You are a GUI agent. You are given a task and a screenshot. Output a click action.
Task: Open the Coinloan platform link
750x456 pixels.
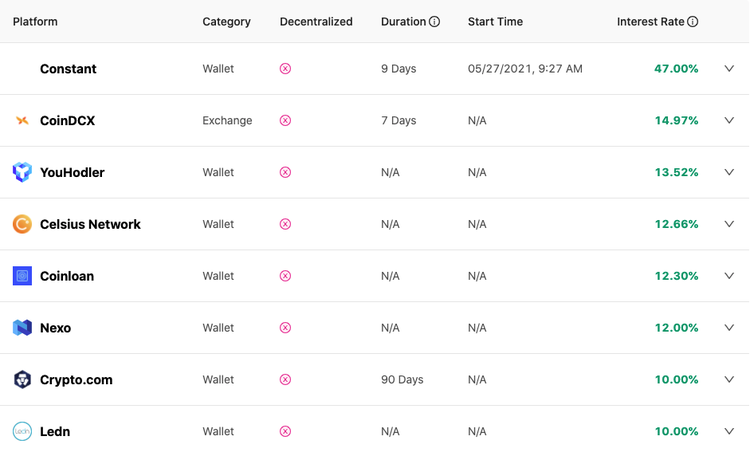67,276
